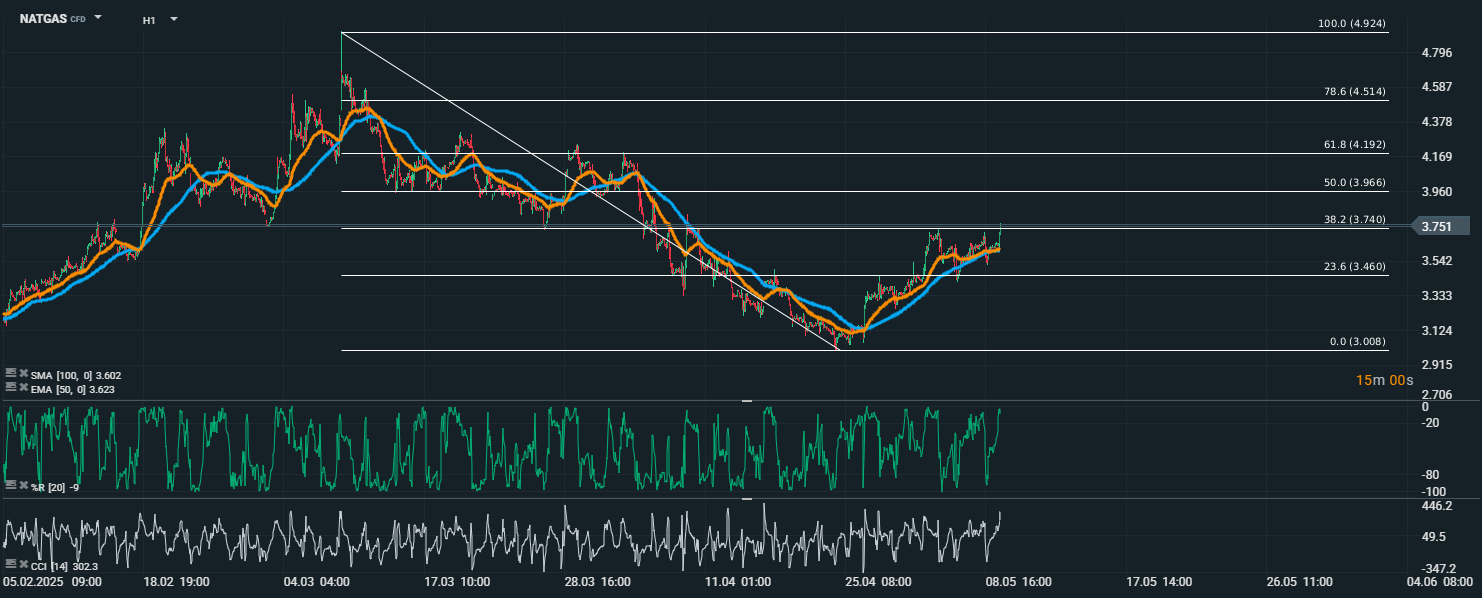Screen dimensions: 1482x598
Task: Open settings icon for EMA indicator
Action: tap(11, 387)
